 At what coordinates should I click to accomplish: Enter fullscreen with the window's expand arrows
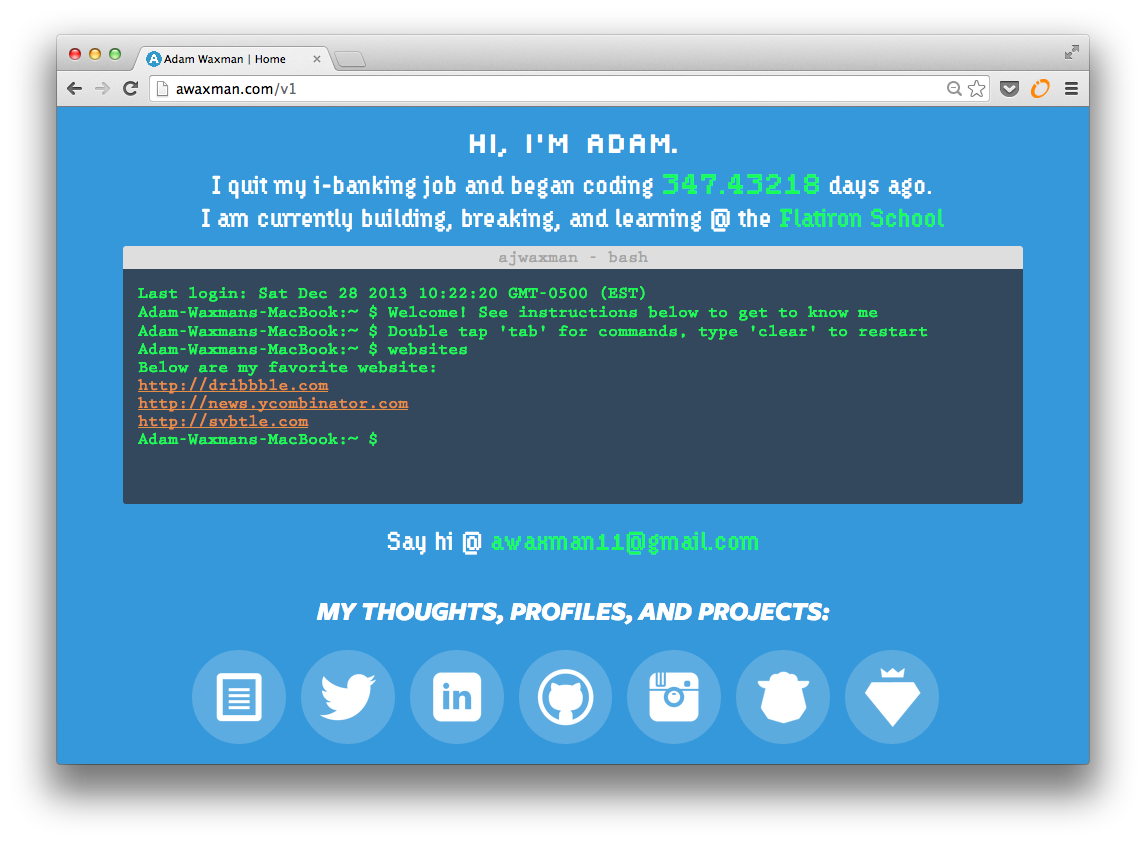[x=1071, y=52]
